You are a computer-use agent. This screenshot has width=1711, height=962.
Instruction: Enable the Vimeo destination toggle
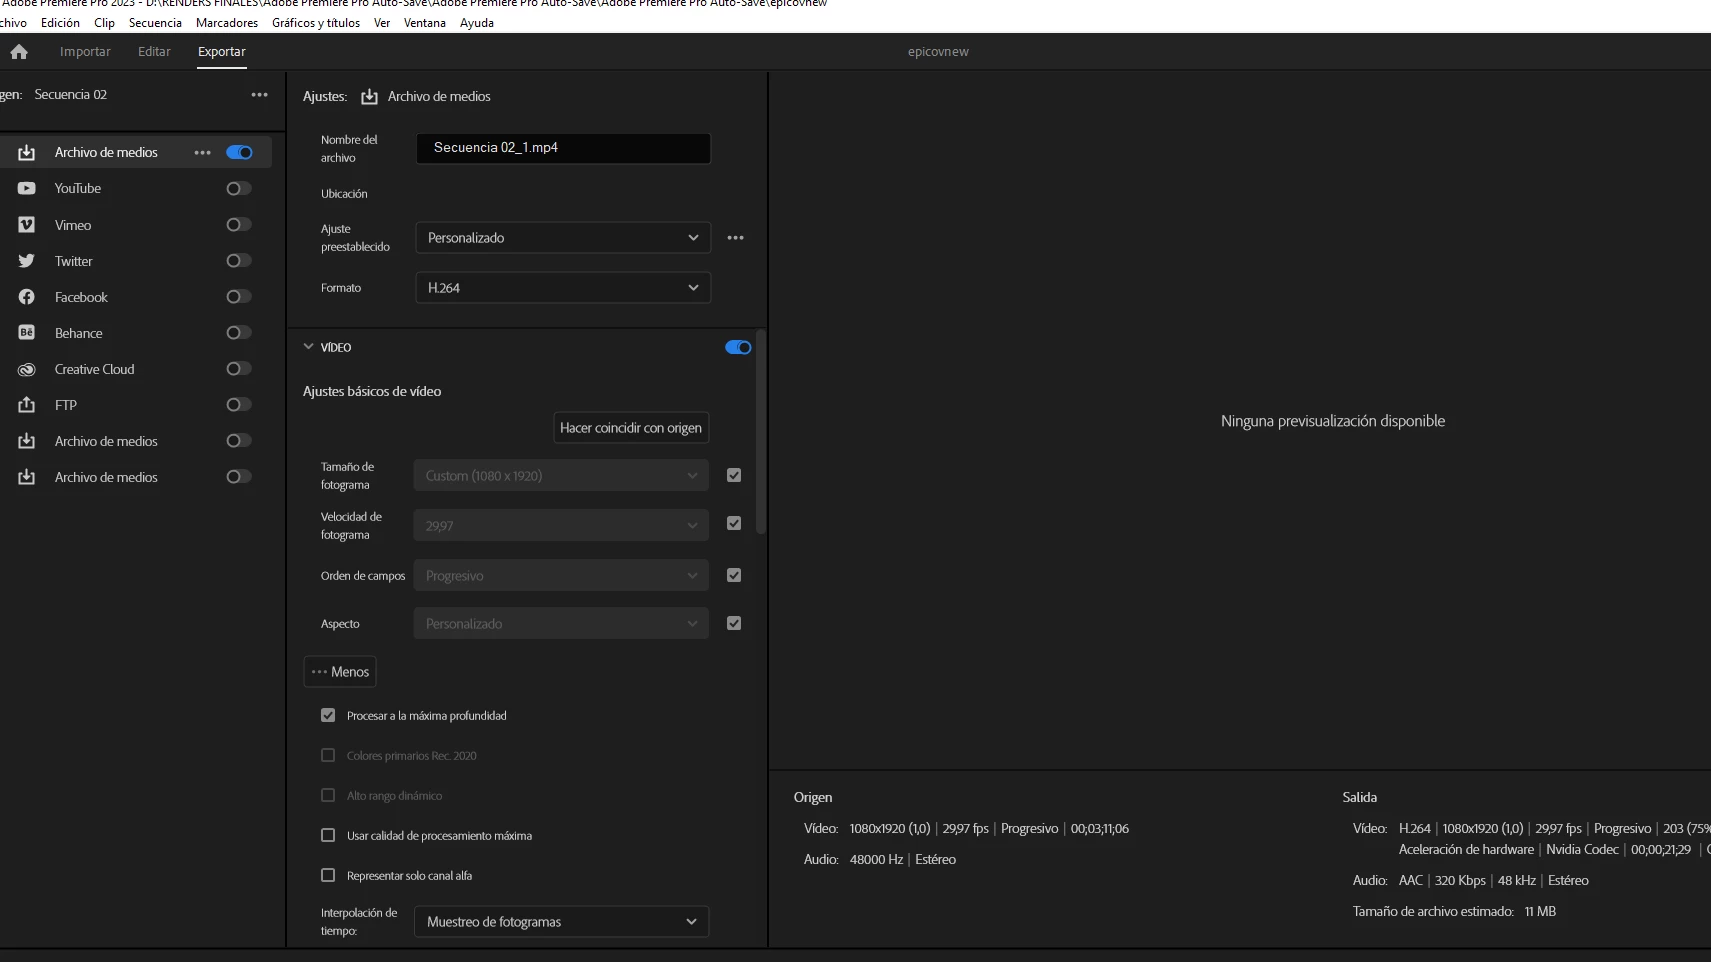(x=239, y=225)
